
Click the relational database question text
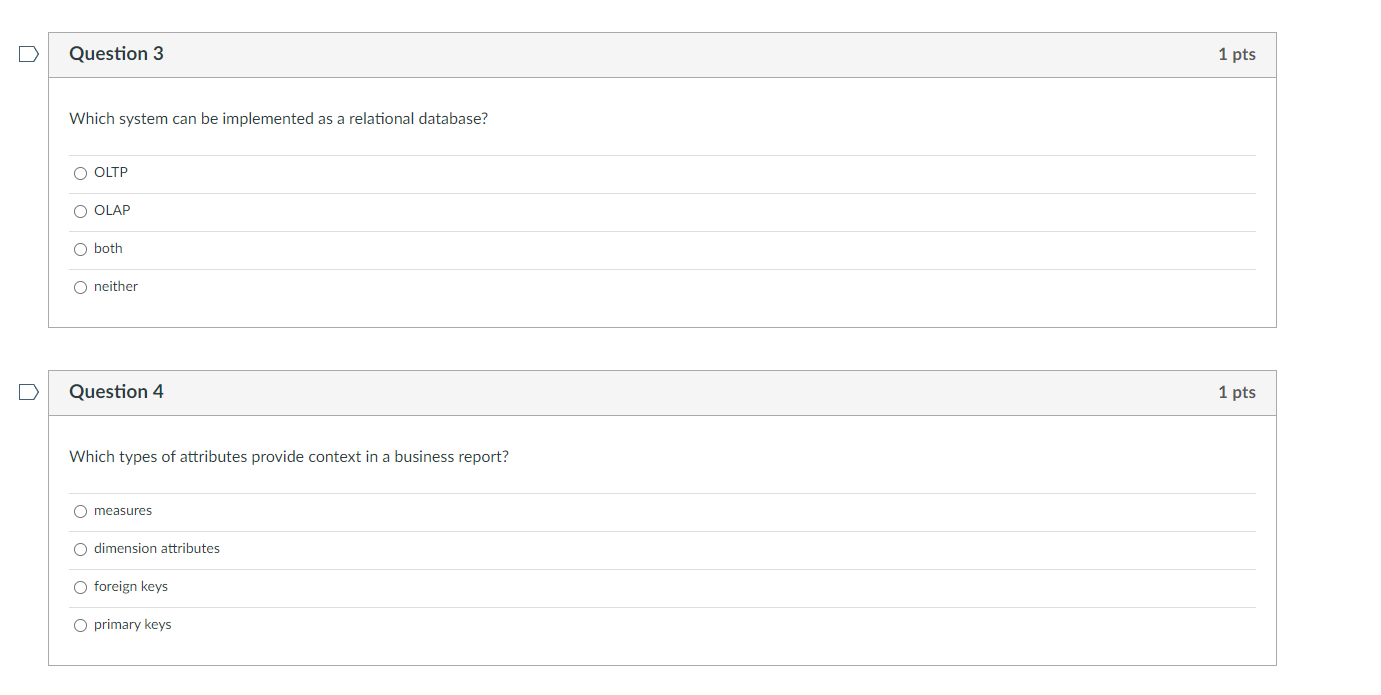(x=278, y=119)
